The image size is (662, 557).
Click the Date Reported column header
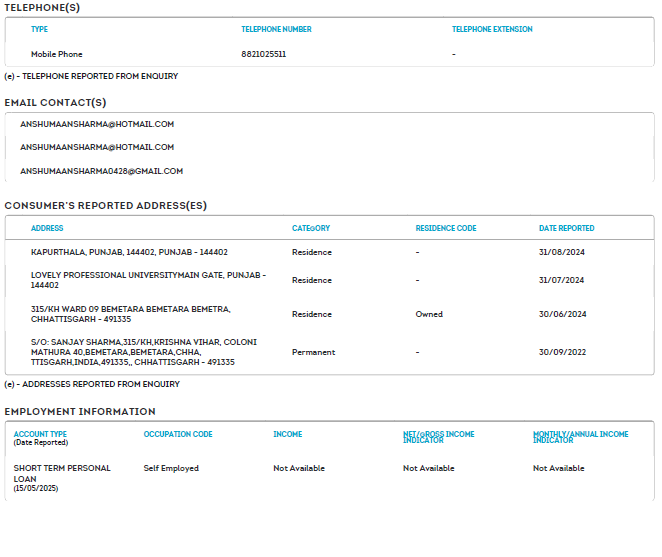pyautogui.click(x=566, y=228)
